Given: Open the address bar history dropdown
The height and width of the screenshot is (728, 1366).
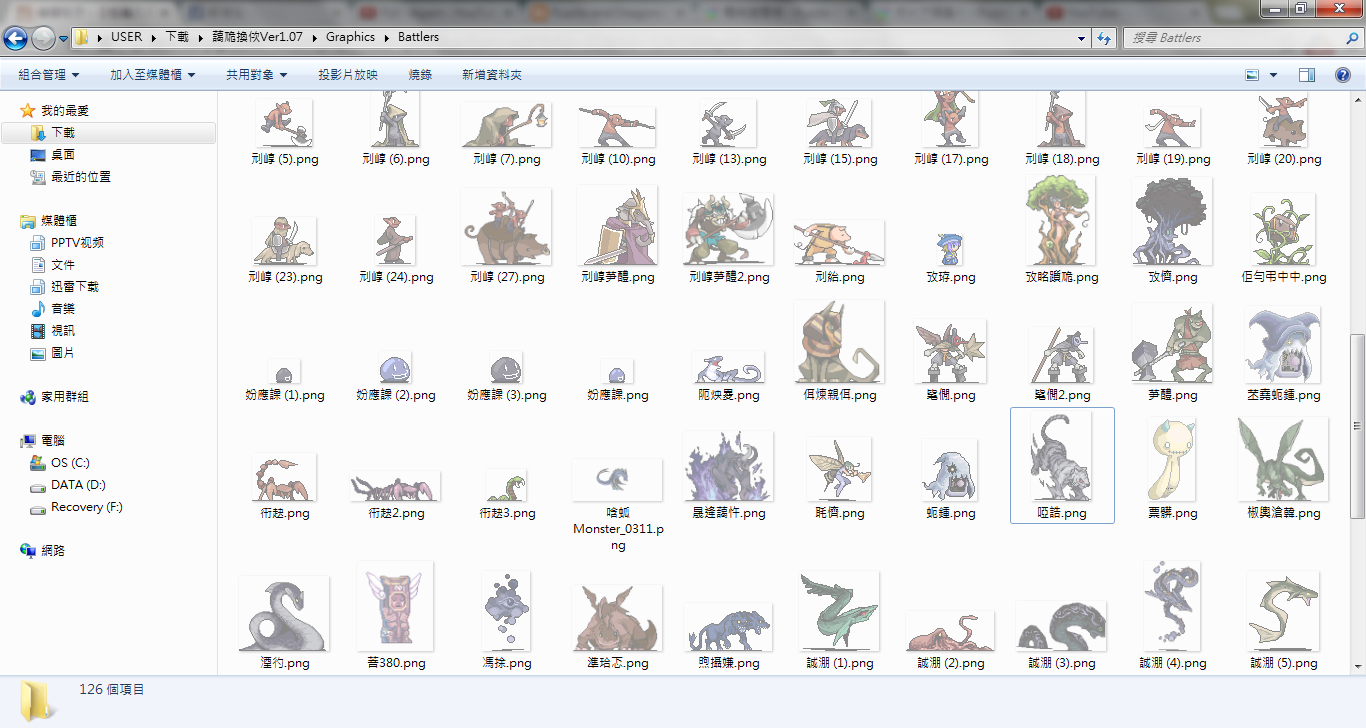Looking at the screenshot, I should [1082, 38].
